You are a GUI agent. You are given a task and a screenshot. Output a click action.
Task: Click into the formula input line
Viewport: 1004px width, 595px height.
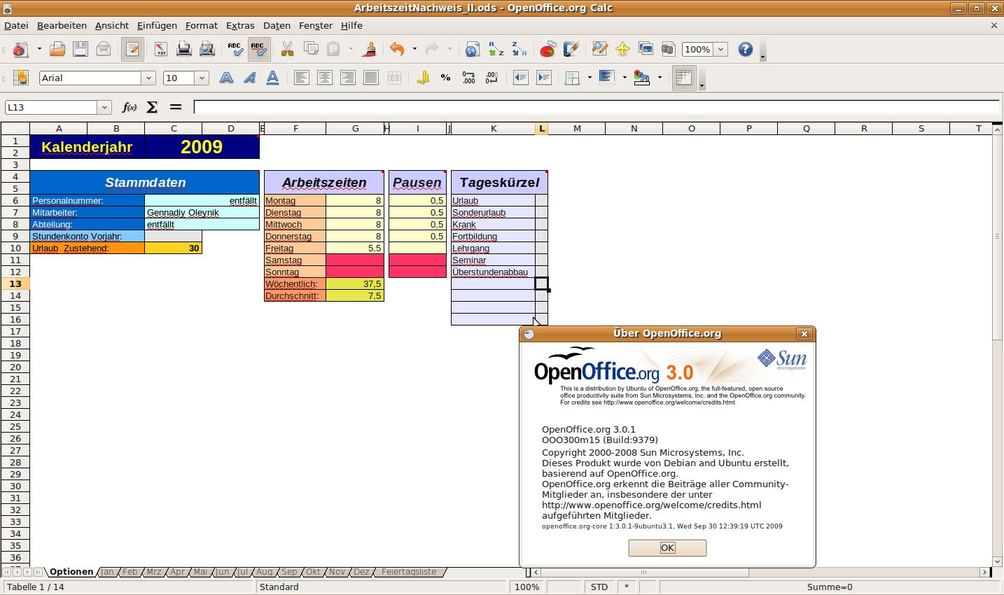tap(595, 107)
